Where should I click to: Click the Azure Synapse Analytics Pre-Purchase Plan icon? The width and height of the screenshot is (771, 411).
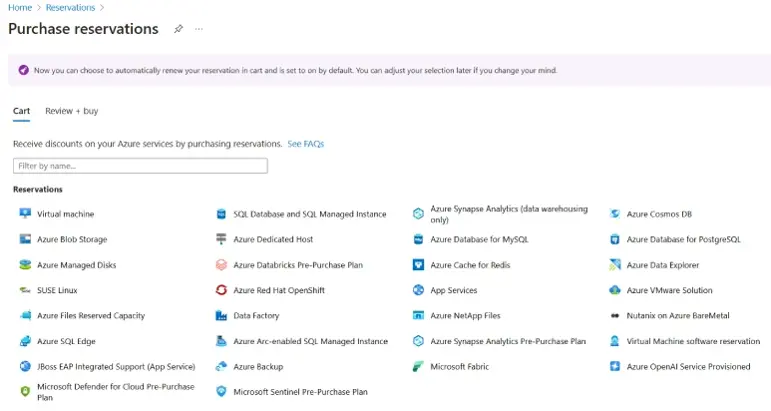click(x=418, y=341)
